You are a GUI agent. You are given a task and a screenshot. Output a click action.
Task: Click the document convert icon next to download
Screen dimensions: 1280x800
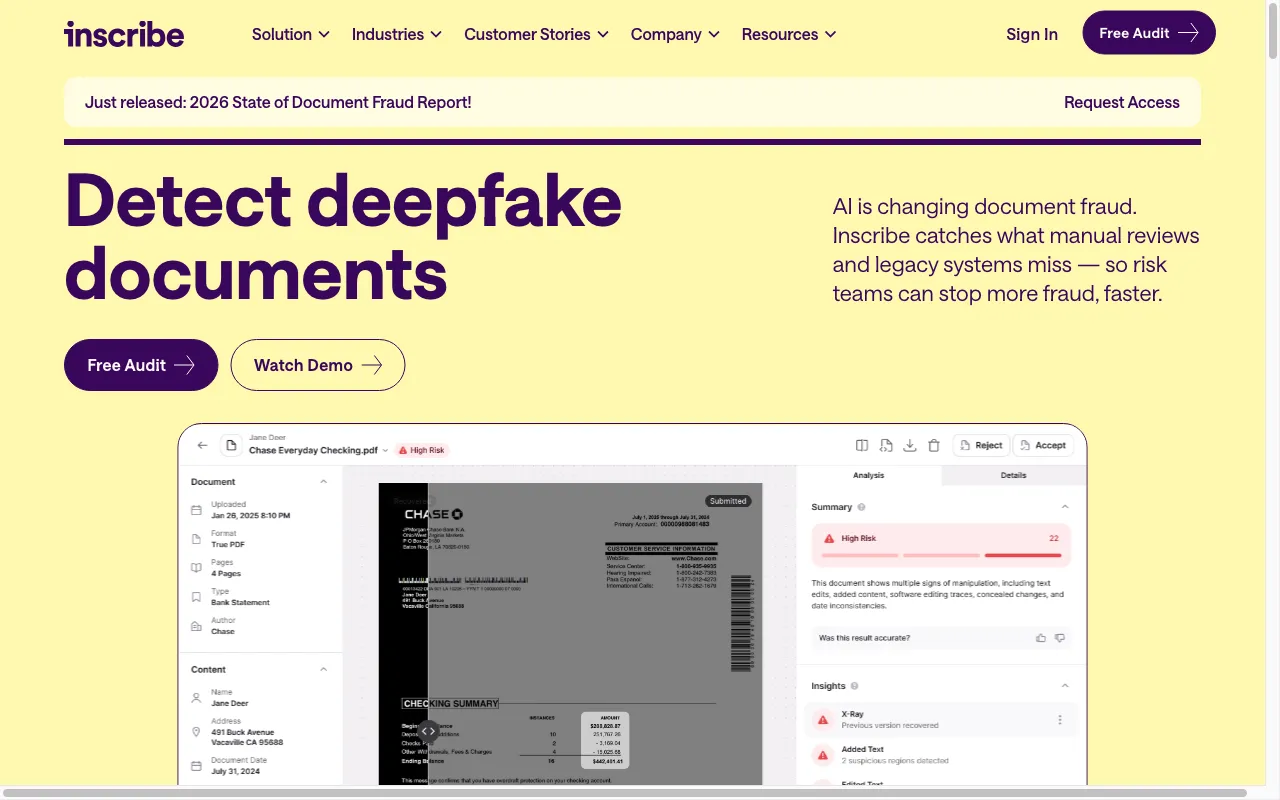click(x=886, y=445)
